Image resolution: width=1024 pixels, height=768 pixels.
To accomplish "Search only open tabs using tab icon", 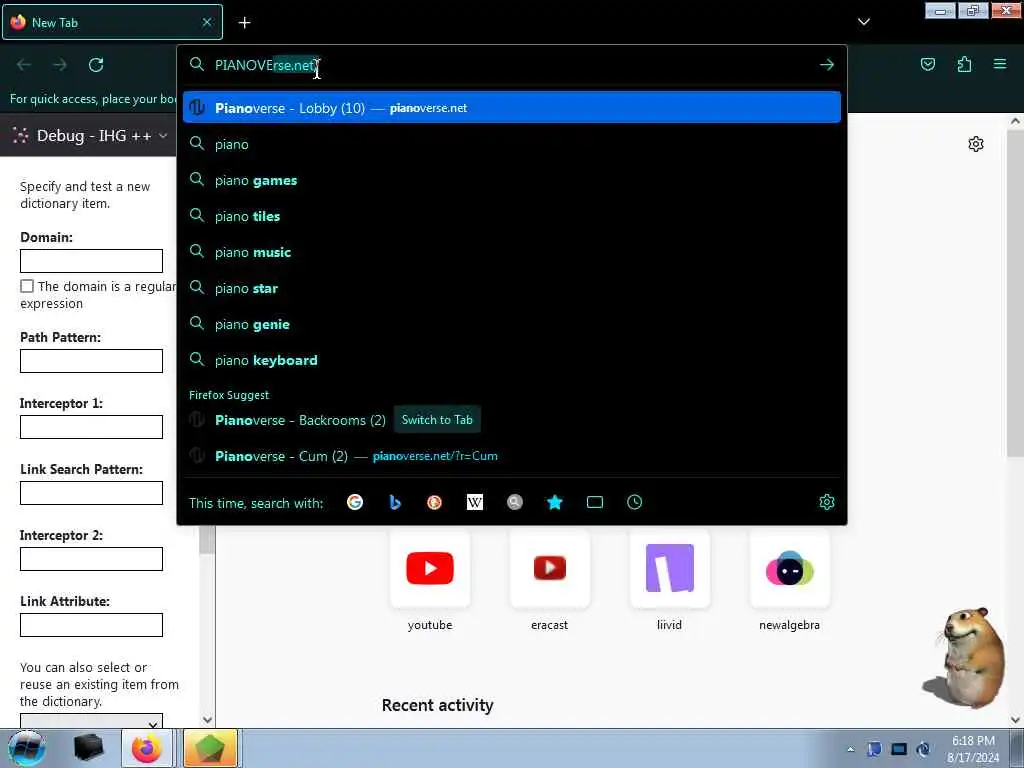I will pyautogui.click(x=594, y=502).
